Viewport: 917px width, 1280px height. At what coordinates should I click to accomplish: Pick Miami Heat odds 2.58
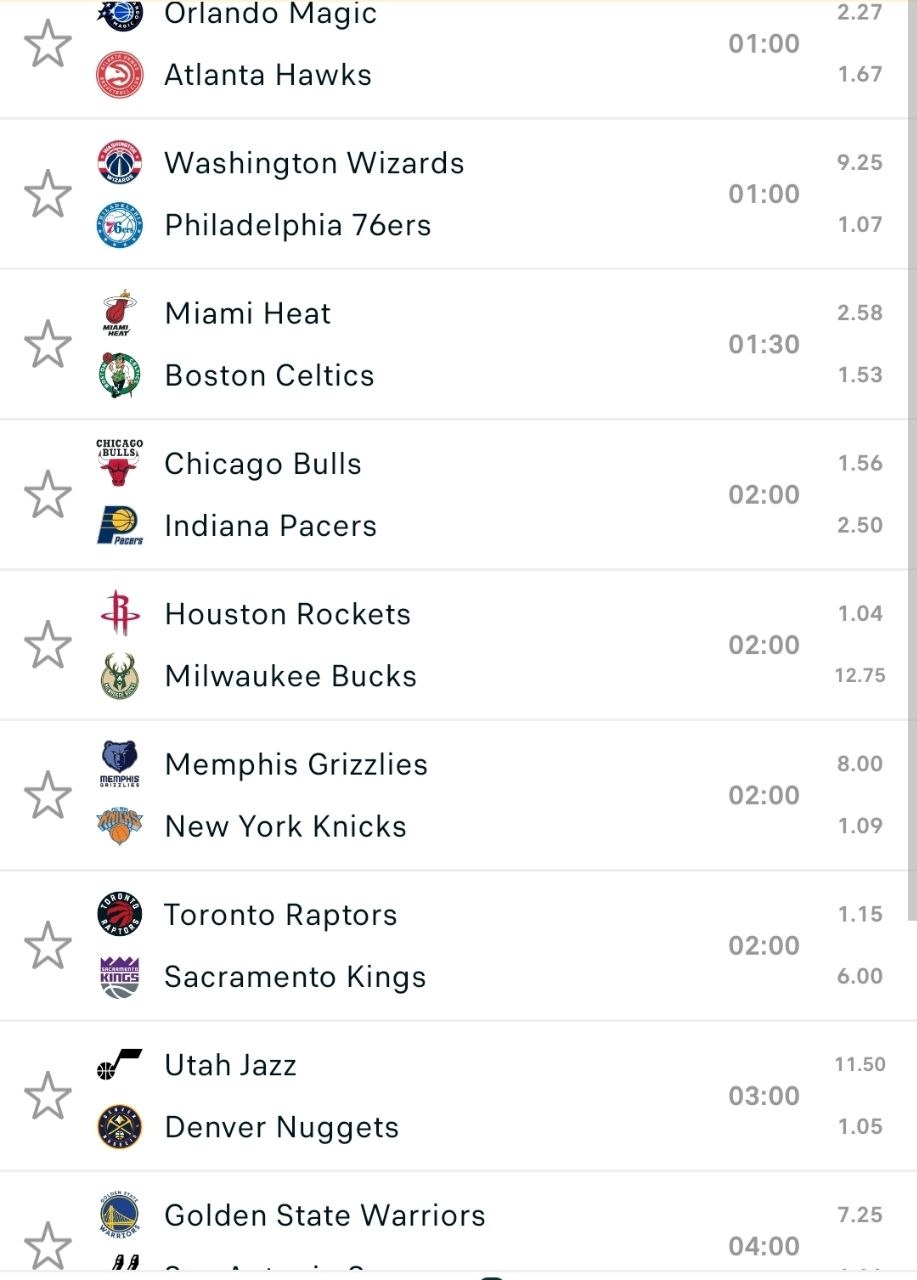[860, 313]
